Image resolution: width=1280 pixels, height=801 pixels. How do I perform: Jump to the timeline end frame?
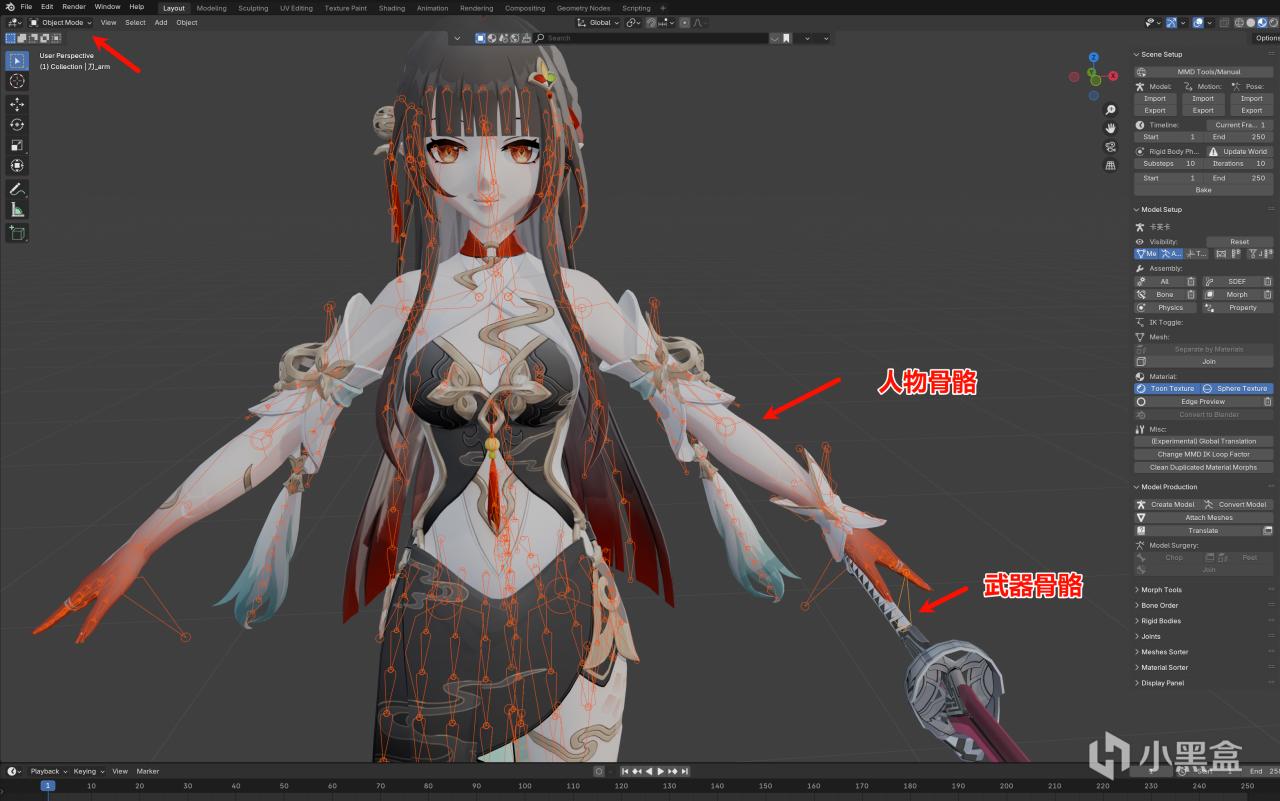click(686, 771)
